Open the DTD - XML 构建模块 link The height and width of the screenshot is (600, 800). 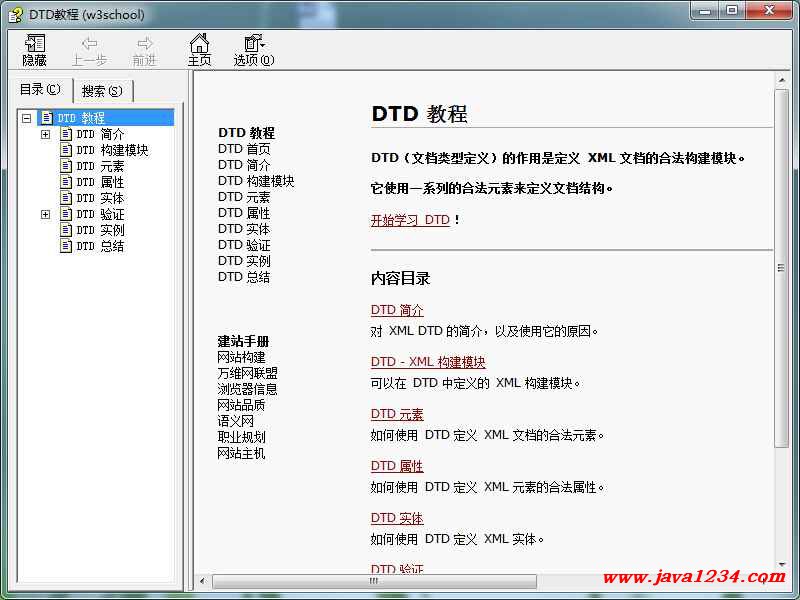pyautogui.click(x=428, y=362)
